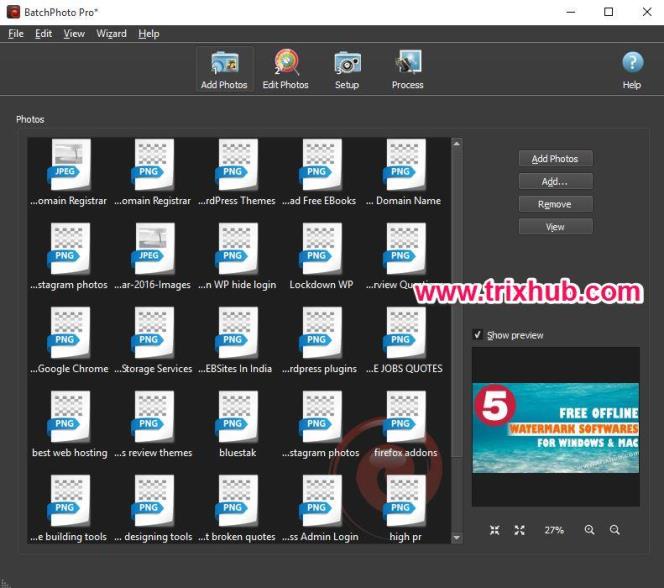664x588 pixels.
Task: Click the Add... button
Action: tap(555, 182)
